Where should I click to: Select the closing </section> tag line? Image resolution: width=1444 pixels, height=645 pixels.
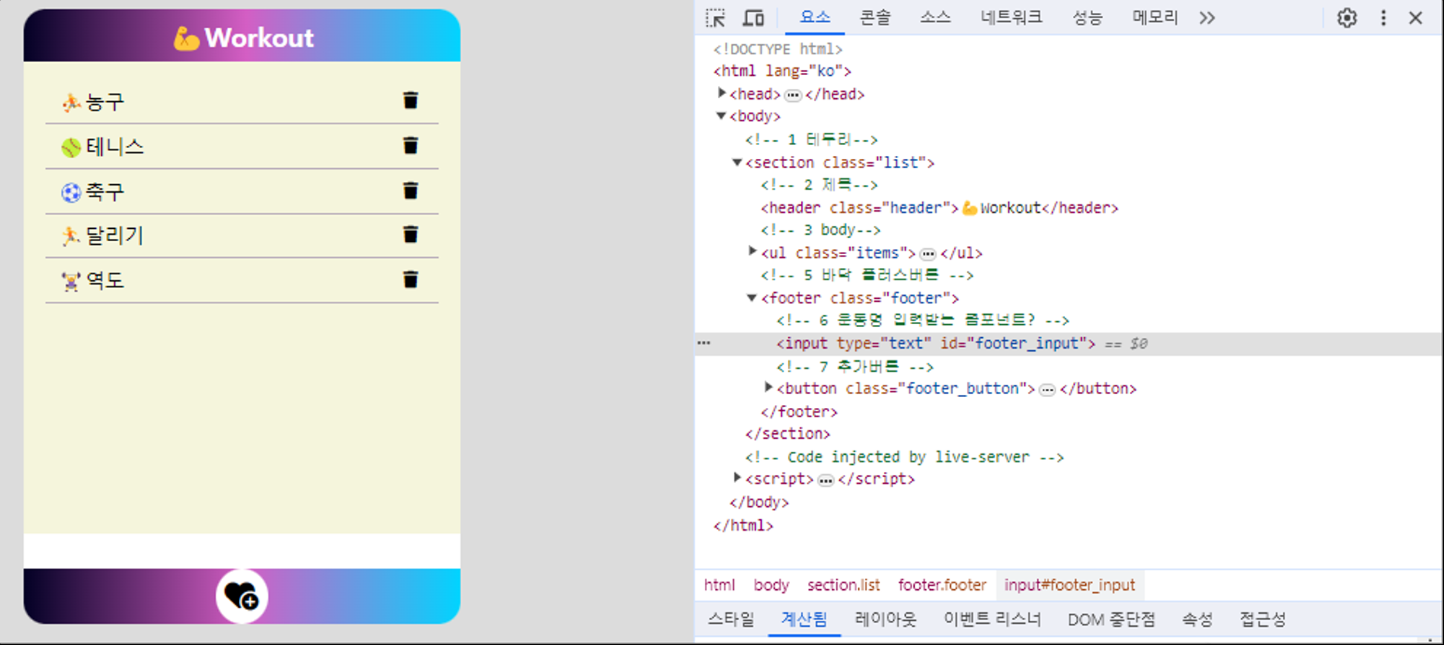pos(787,434)
